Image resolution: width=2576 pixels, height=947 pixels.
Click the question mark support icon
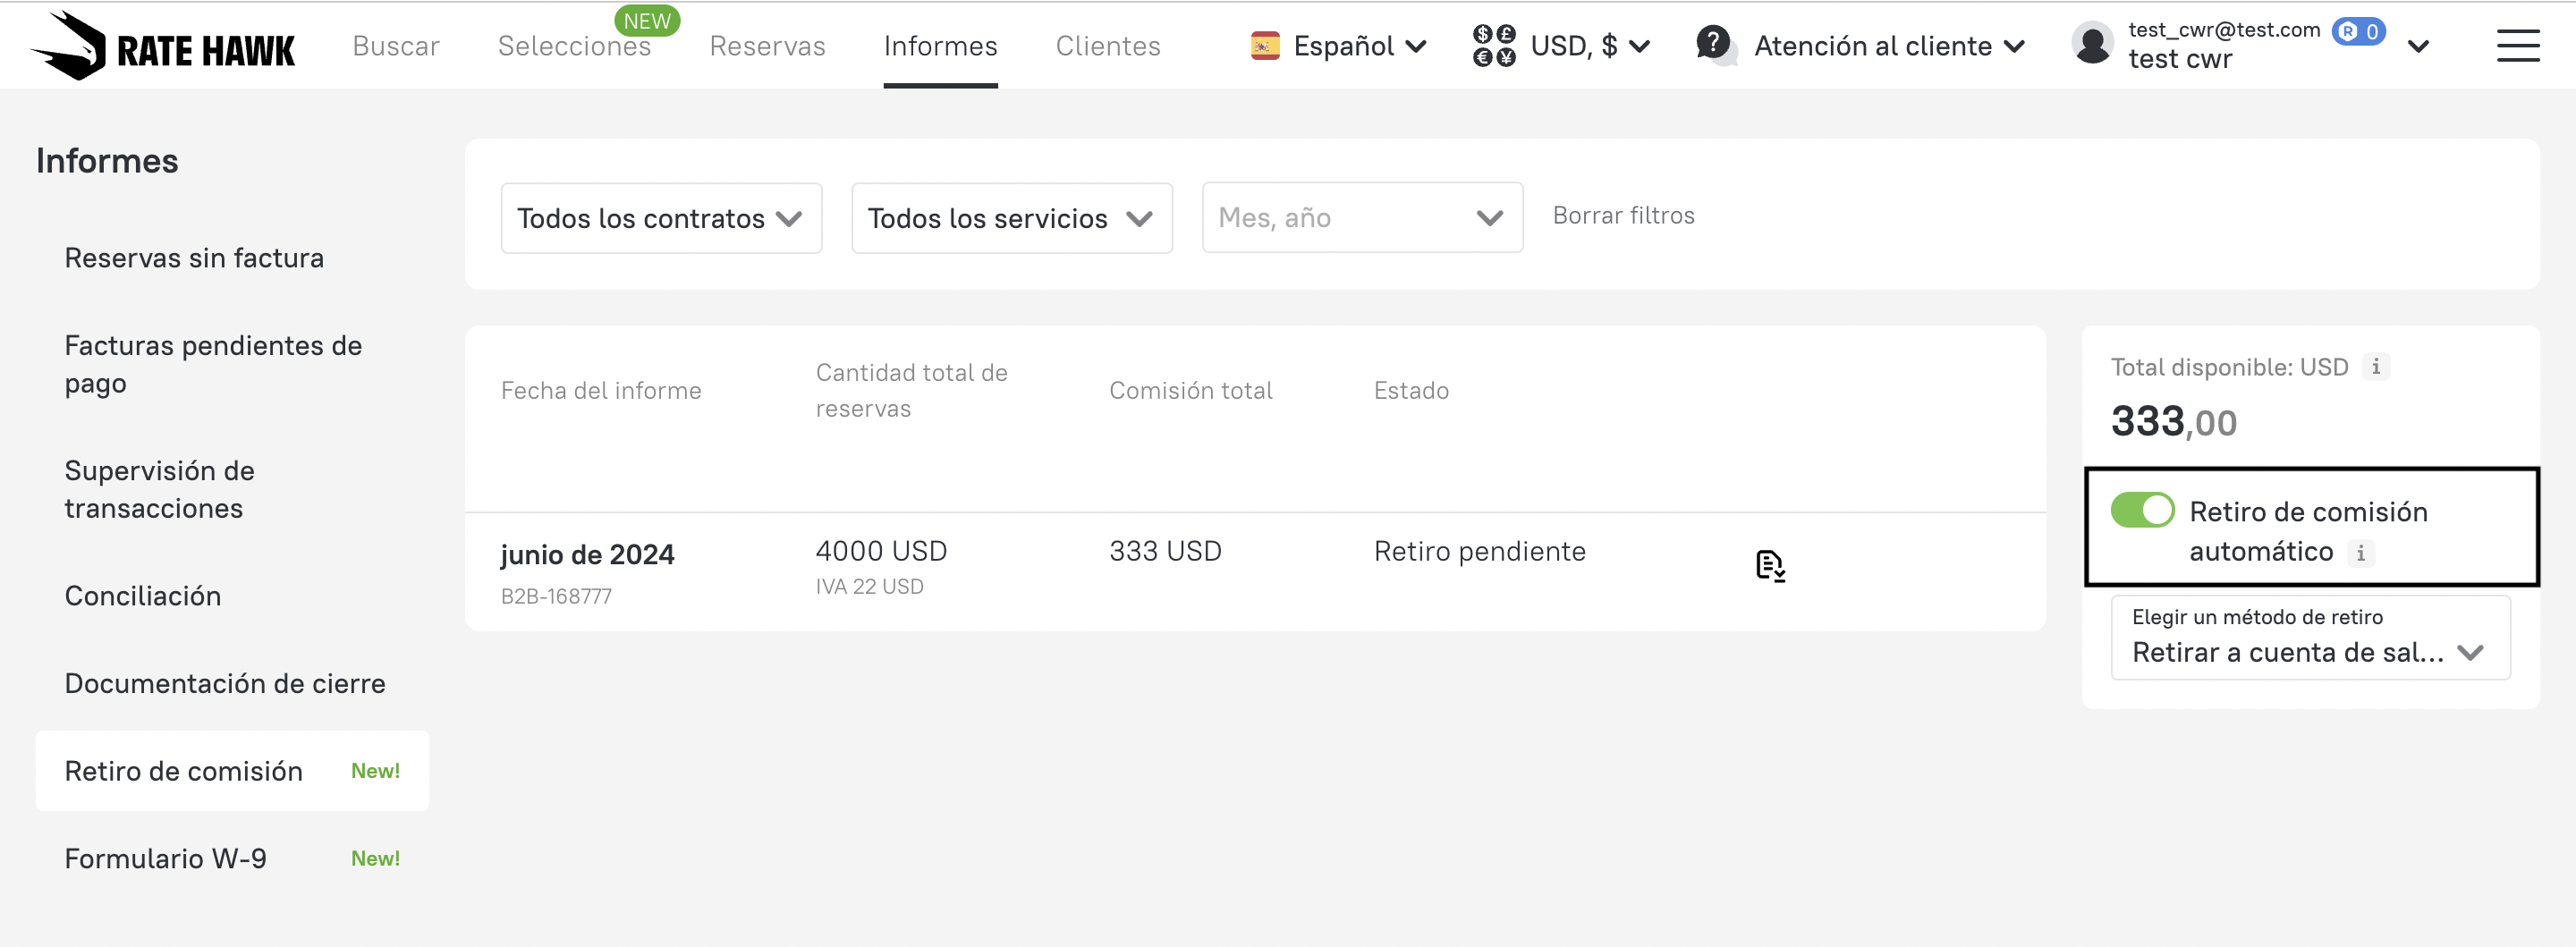[1714, 44]
